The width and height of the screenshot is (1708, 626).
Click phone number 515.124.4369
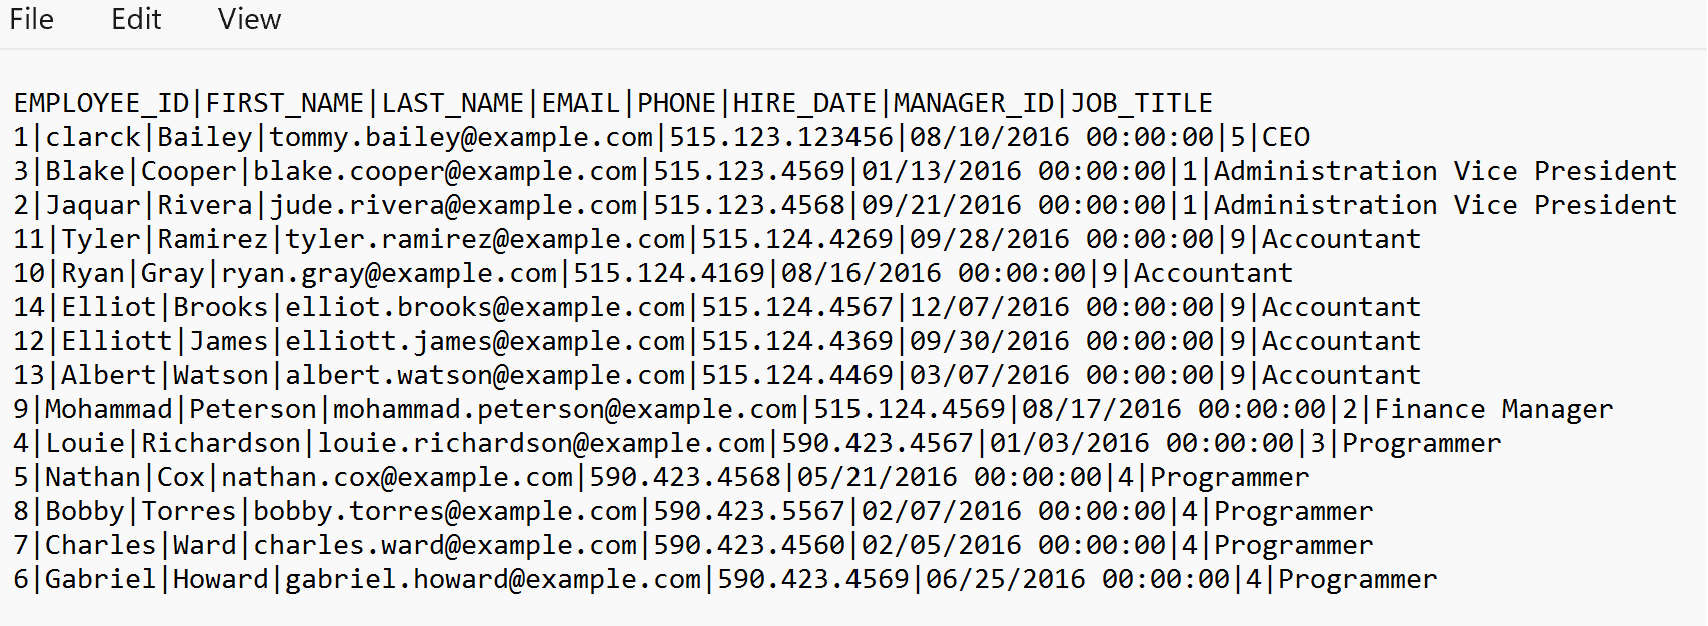click(797, 341)
